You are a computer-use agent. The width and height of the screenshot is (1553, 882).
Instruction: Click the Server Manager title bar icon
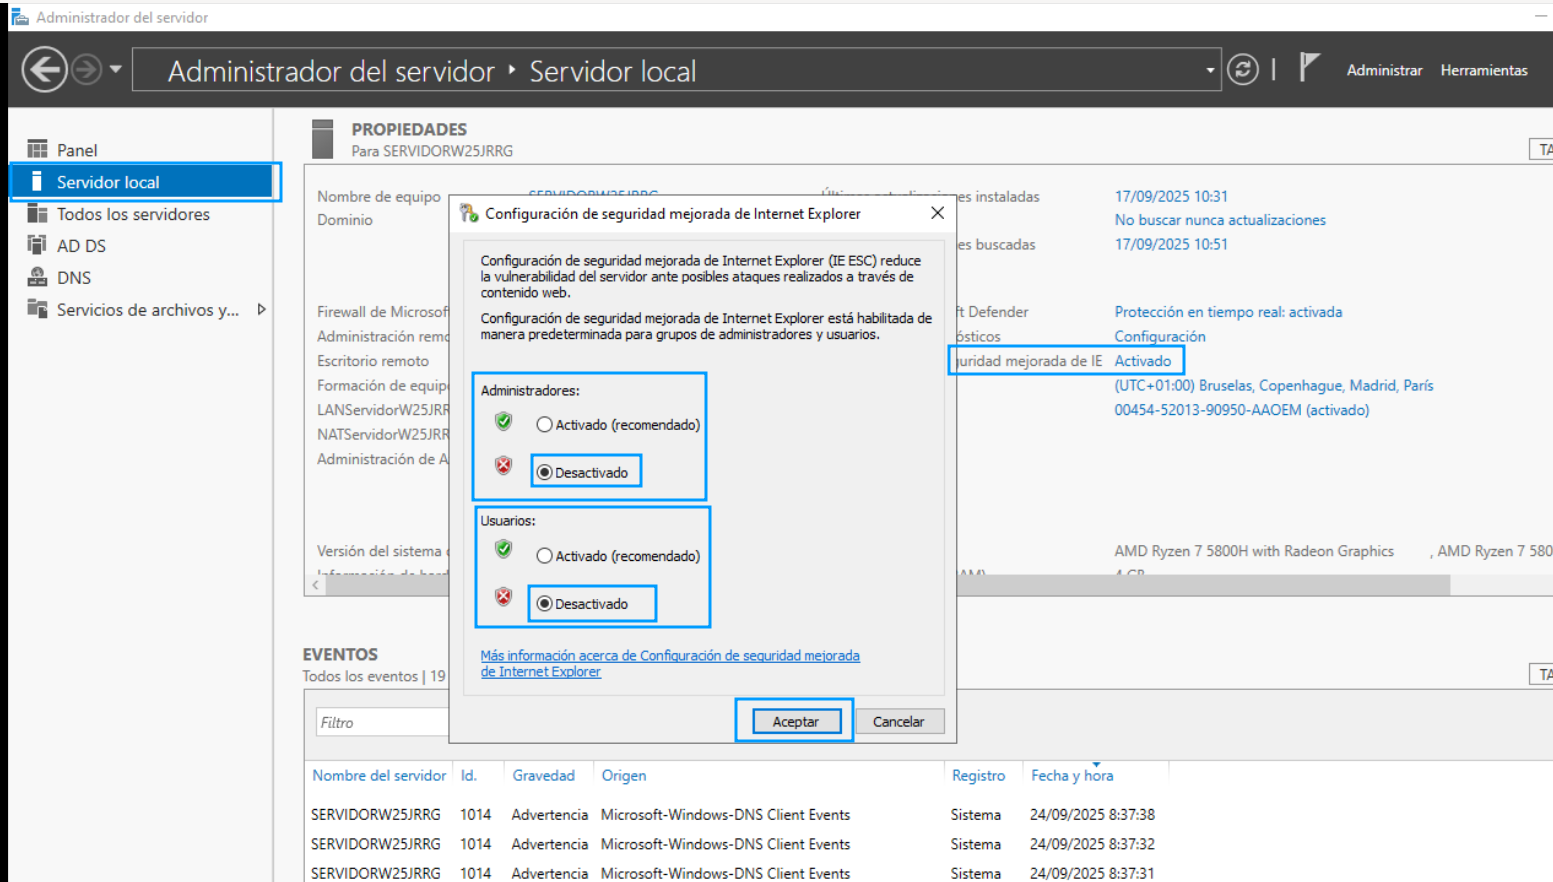(x=19, y=17)
